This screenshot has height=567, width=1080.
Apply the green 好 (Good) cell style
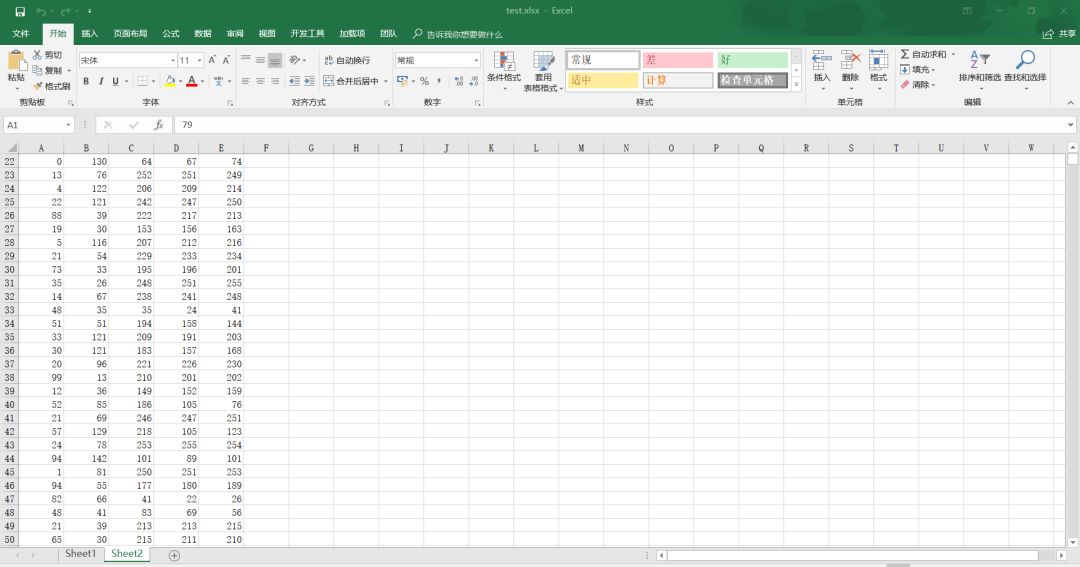coord(753,60)
